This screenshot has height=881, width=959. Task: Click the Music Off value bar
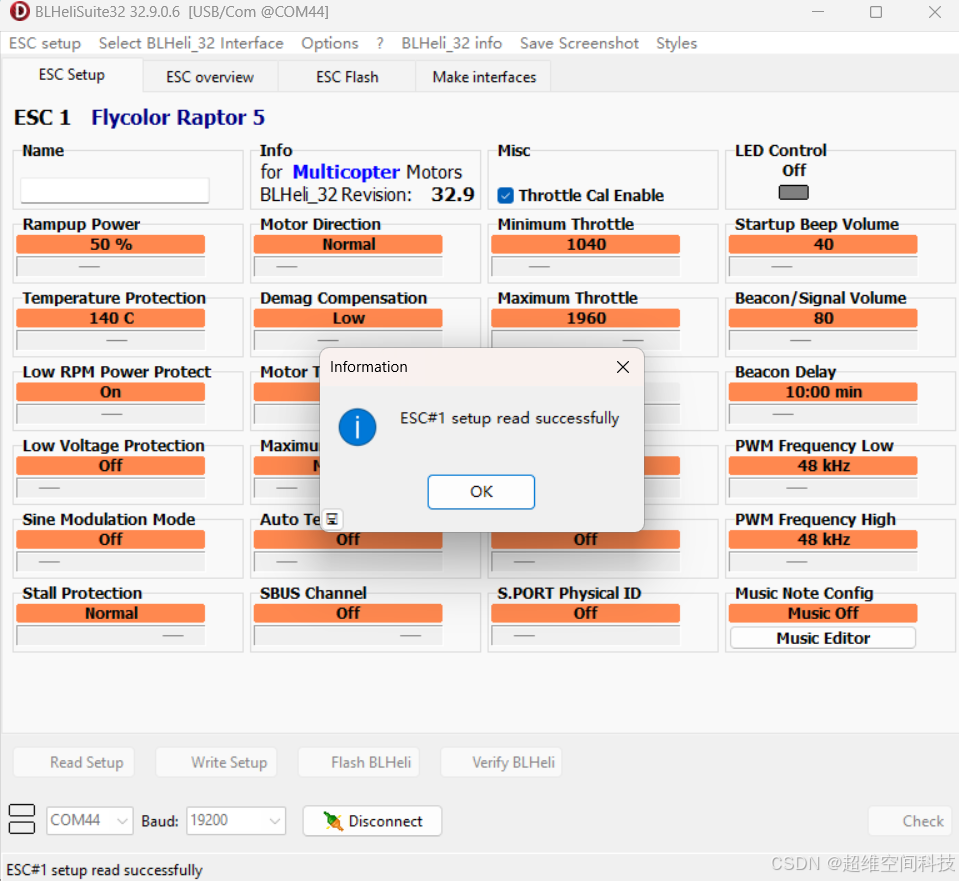point(823,613)
